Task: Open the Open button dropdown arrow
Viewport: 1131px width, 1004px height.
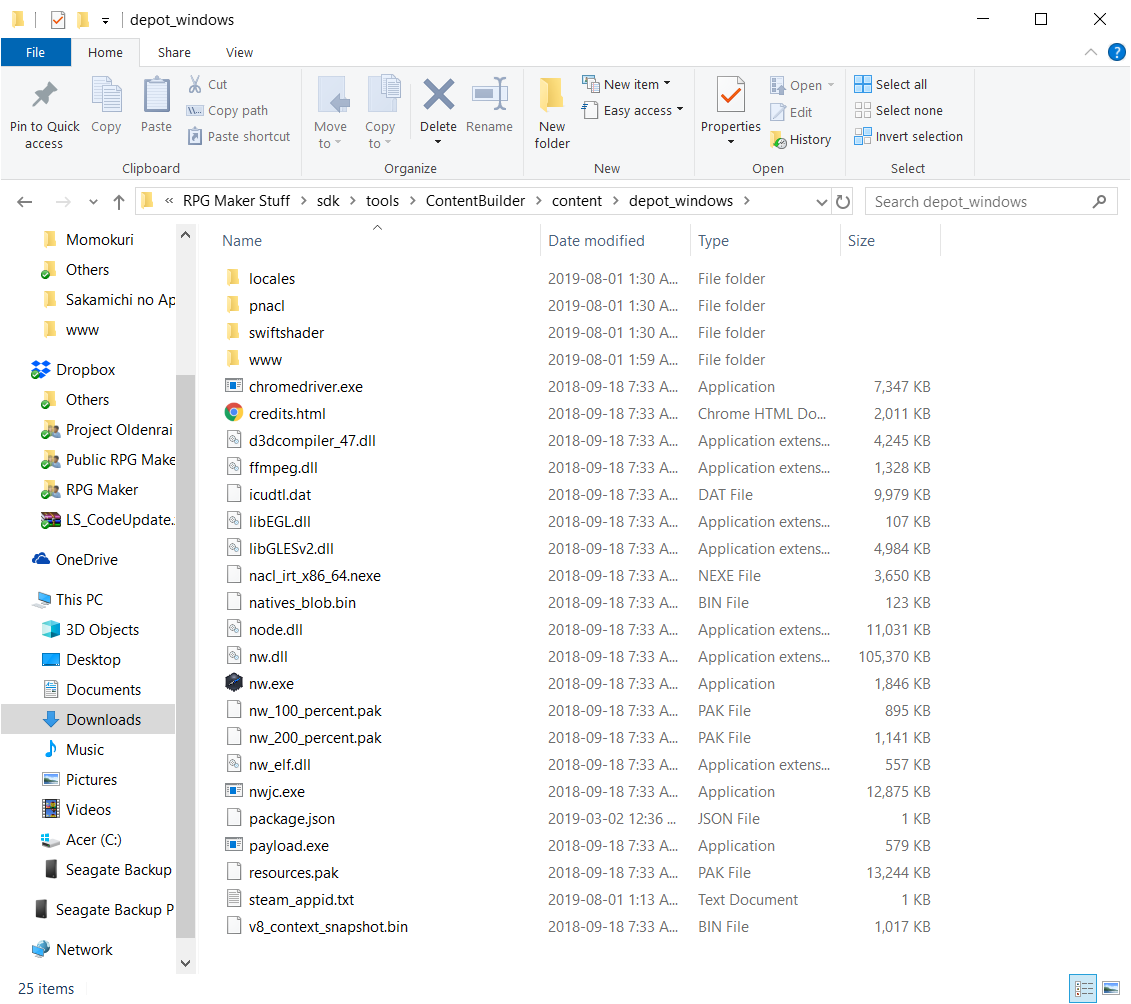Action: coord(831,85)
